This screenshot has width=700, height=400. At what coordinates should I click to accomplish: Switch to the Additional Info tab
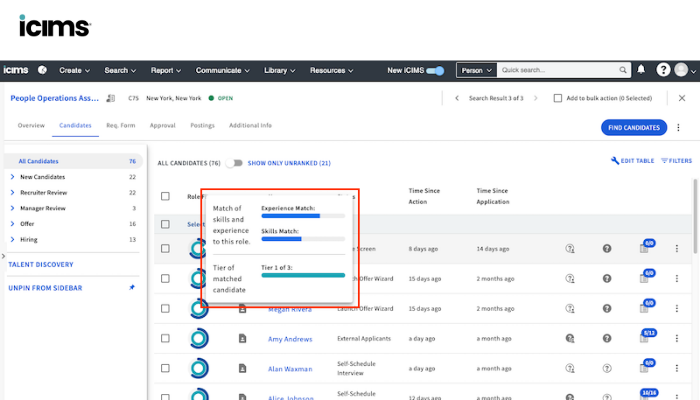click(250, 125)
